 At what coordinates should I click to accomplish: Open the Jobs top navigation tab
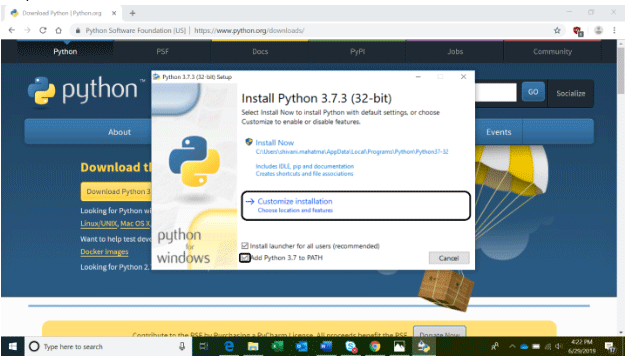click(455, 52)
